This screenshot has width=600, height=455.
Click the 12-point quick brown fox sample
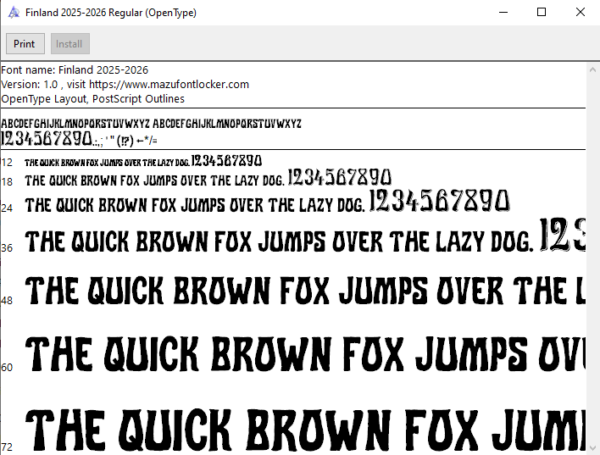(143, 161)
